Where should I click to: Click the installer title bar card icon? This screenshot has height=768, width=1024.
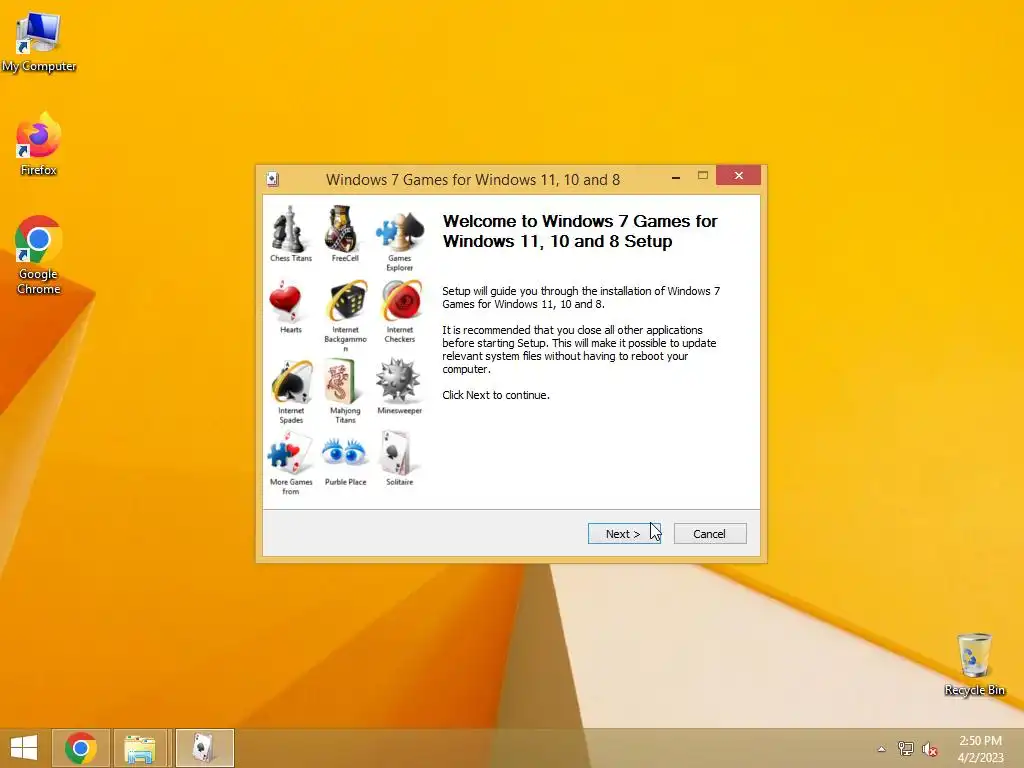click(x=273, y=179)
